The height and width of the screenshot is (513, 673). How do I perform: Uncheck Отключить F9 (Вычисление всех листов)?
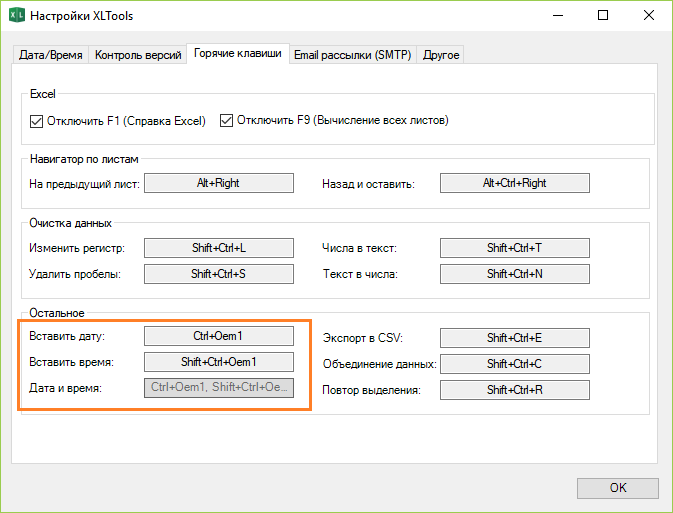pyautogui.click(x=226, y=121)
